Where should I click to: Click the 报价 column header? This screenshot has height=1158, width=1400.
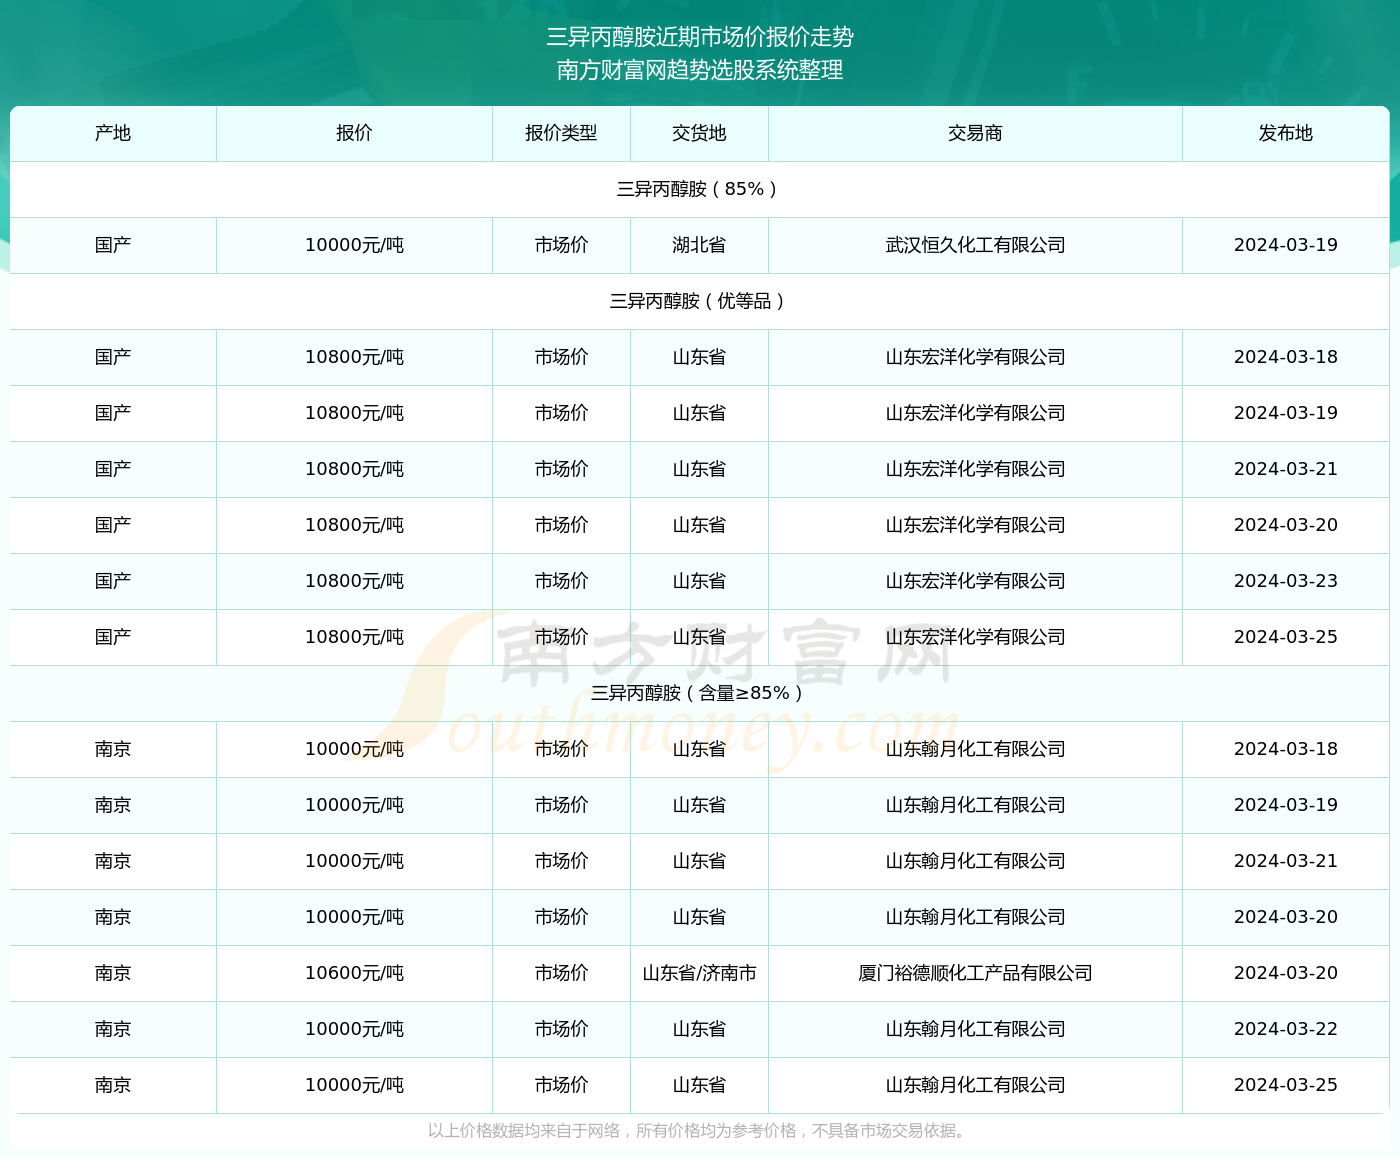[x=354, y=133]
